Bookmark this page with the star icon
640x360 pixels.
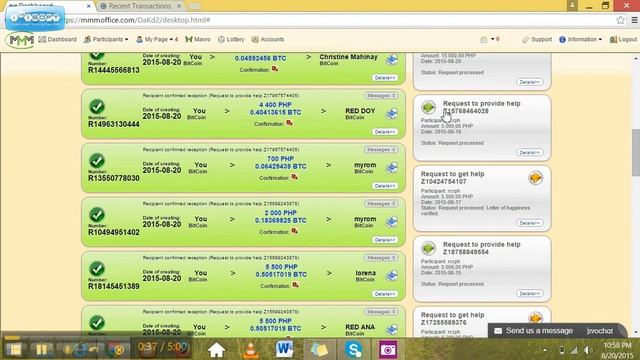[x=620, y=20]
